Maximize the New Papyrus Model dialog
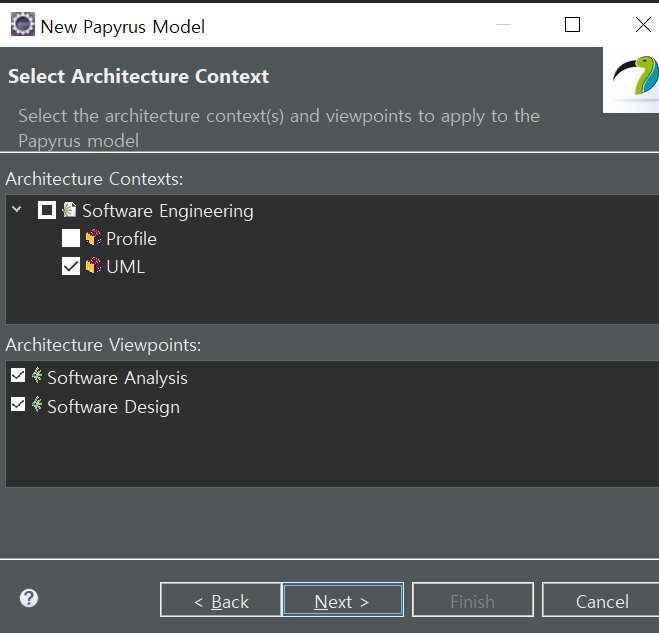The image size is (659, 633). pos(572,24)
